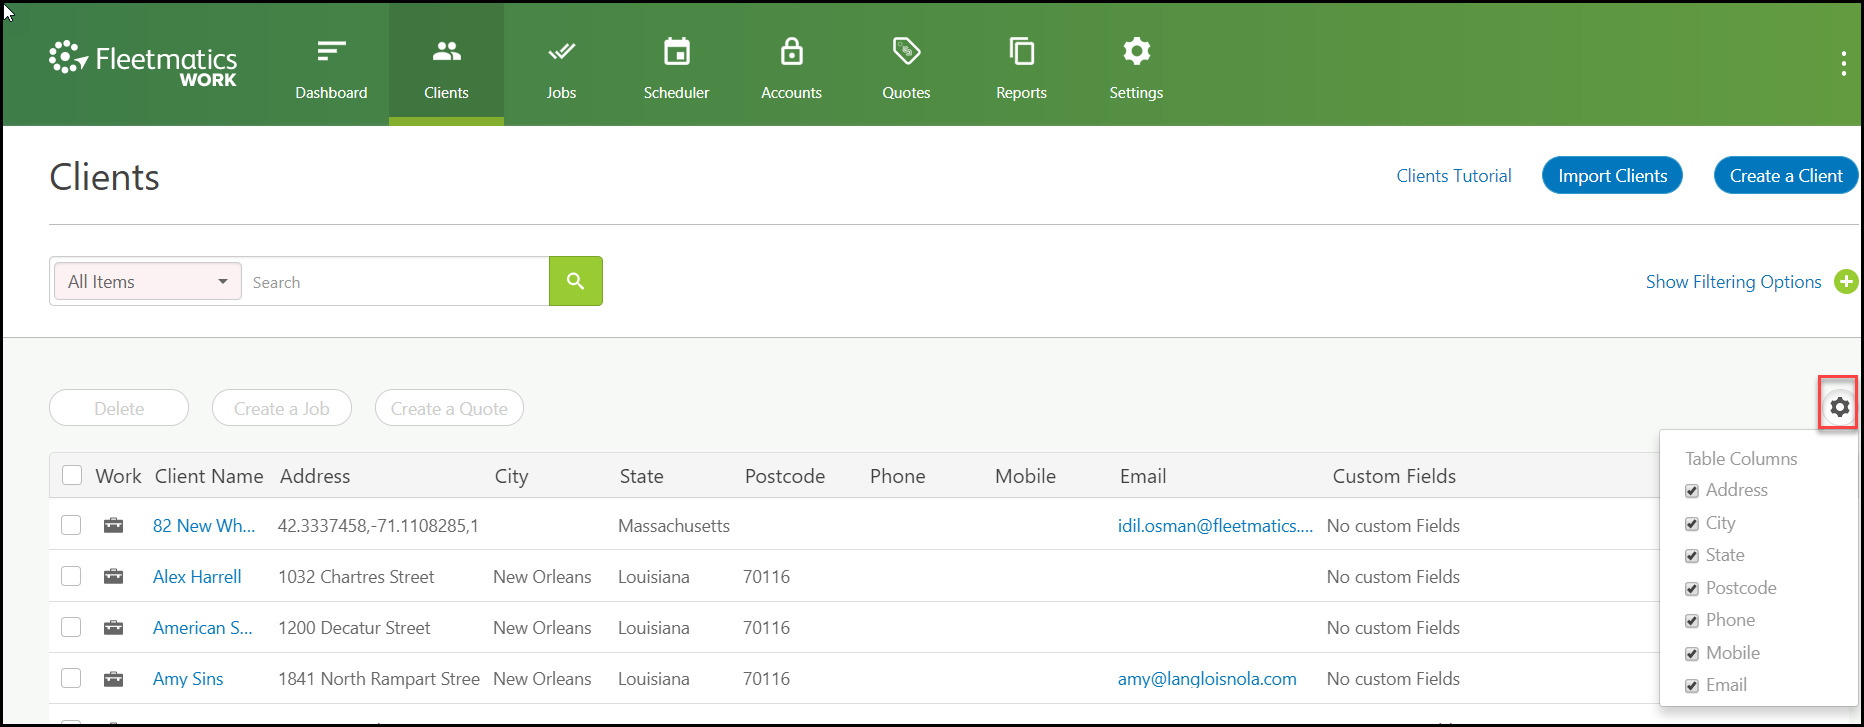Switch to the Reports tab label
The height and width of the screenshot is (727, 1864).
[x=1021, y=93]
